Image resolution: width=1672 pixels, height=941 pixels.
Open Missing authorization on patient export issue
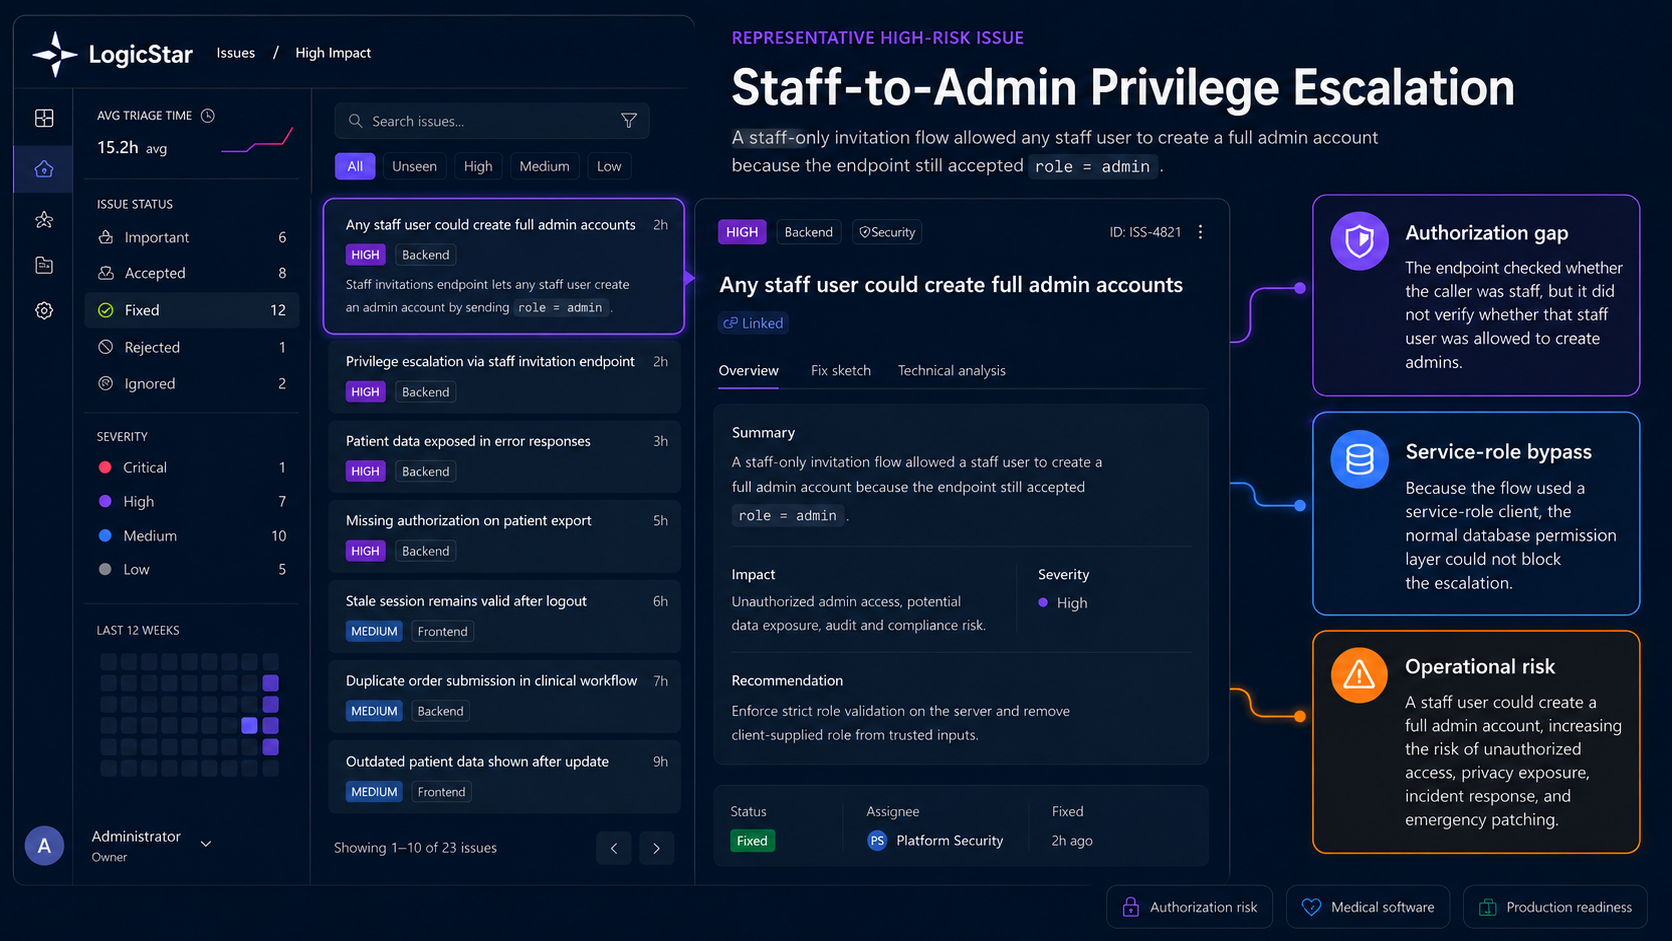point(505,536)
